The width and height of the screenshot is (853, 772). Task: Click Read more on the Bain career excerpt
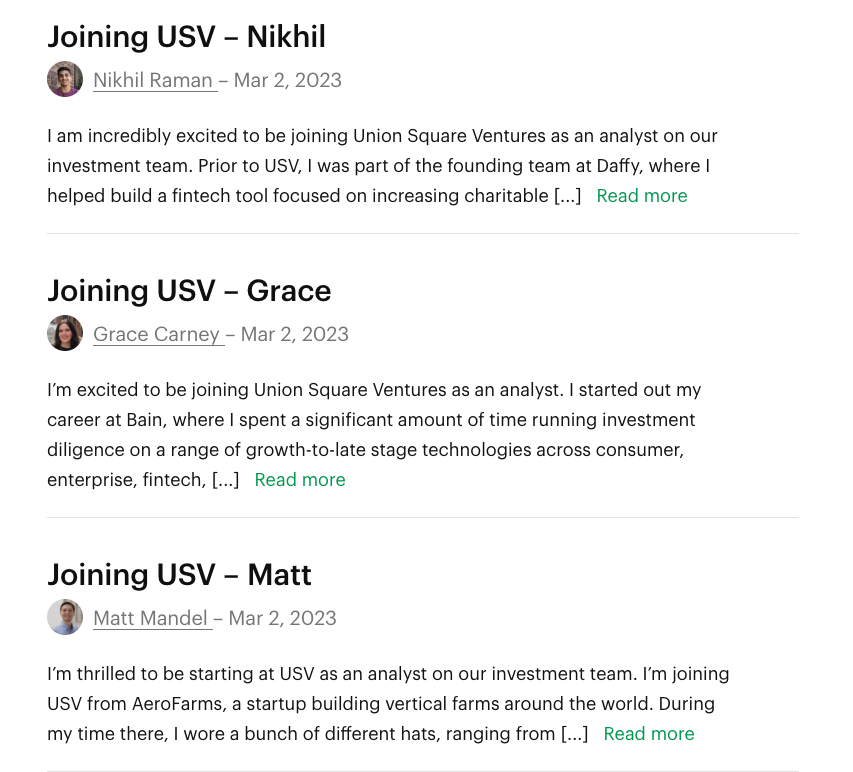click(x=300, y=480)
